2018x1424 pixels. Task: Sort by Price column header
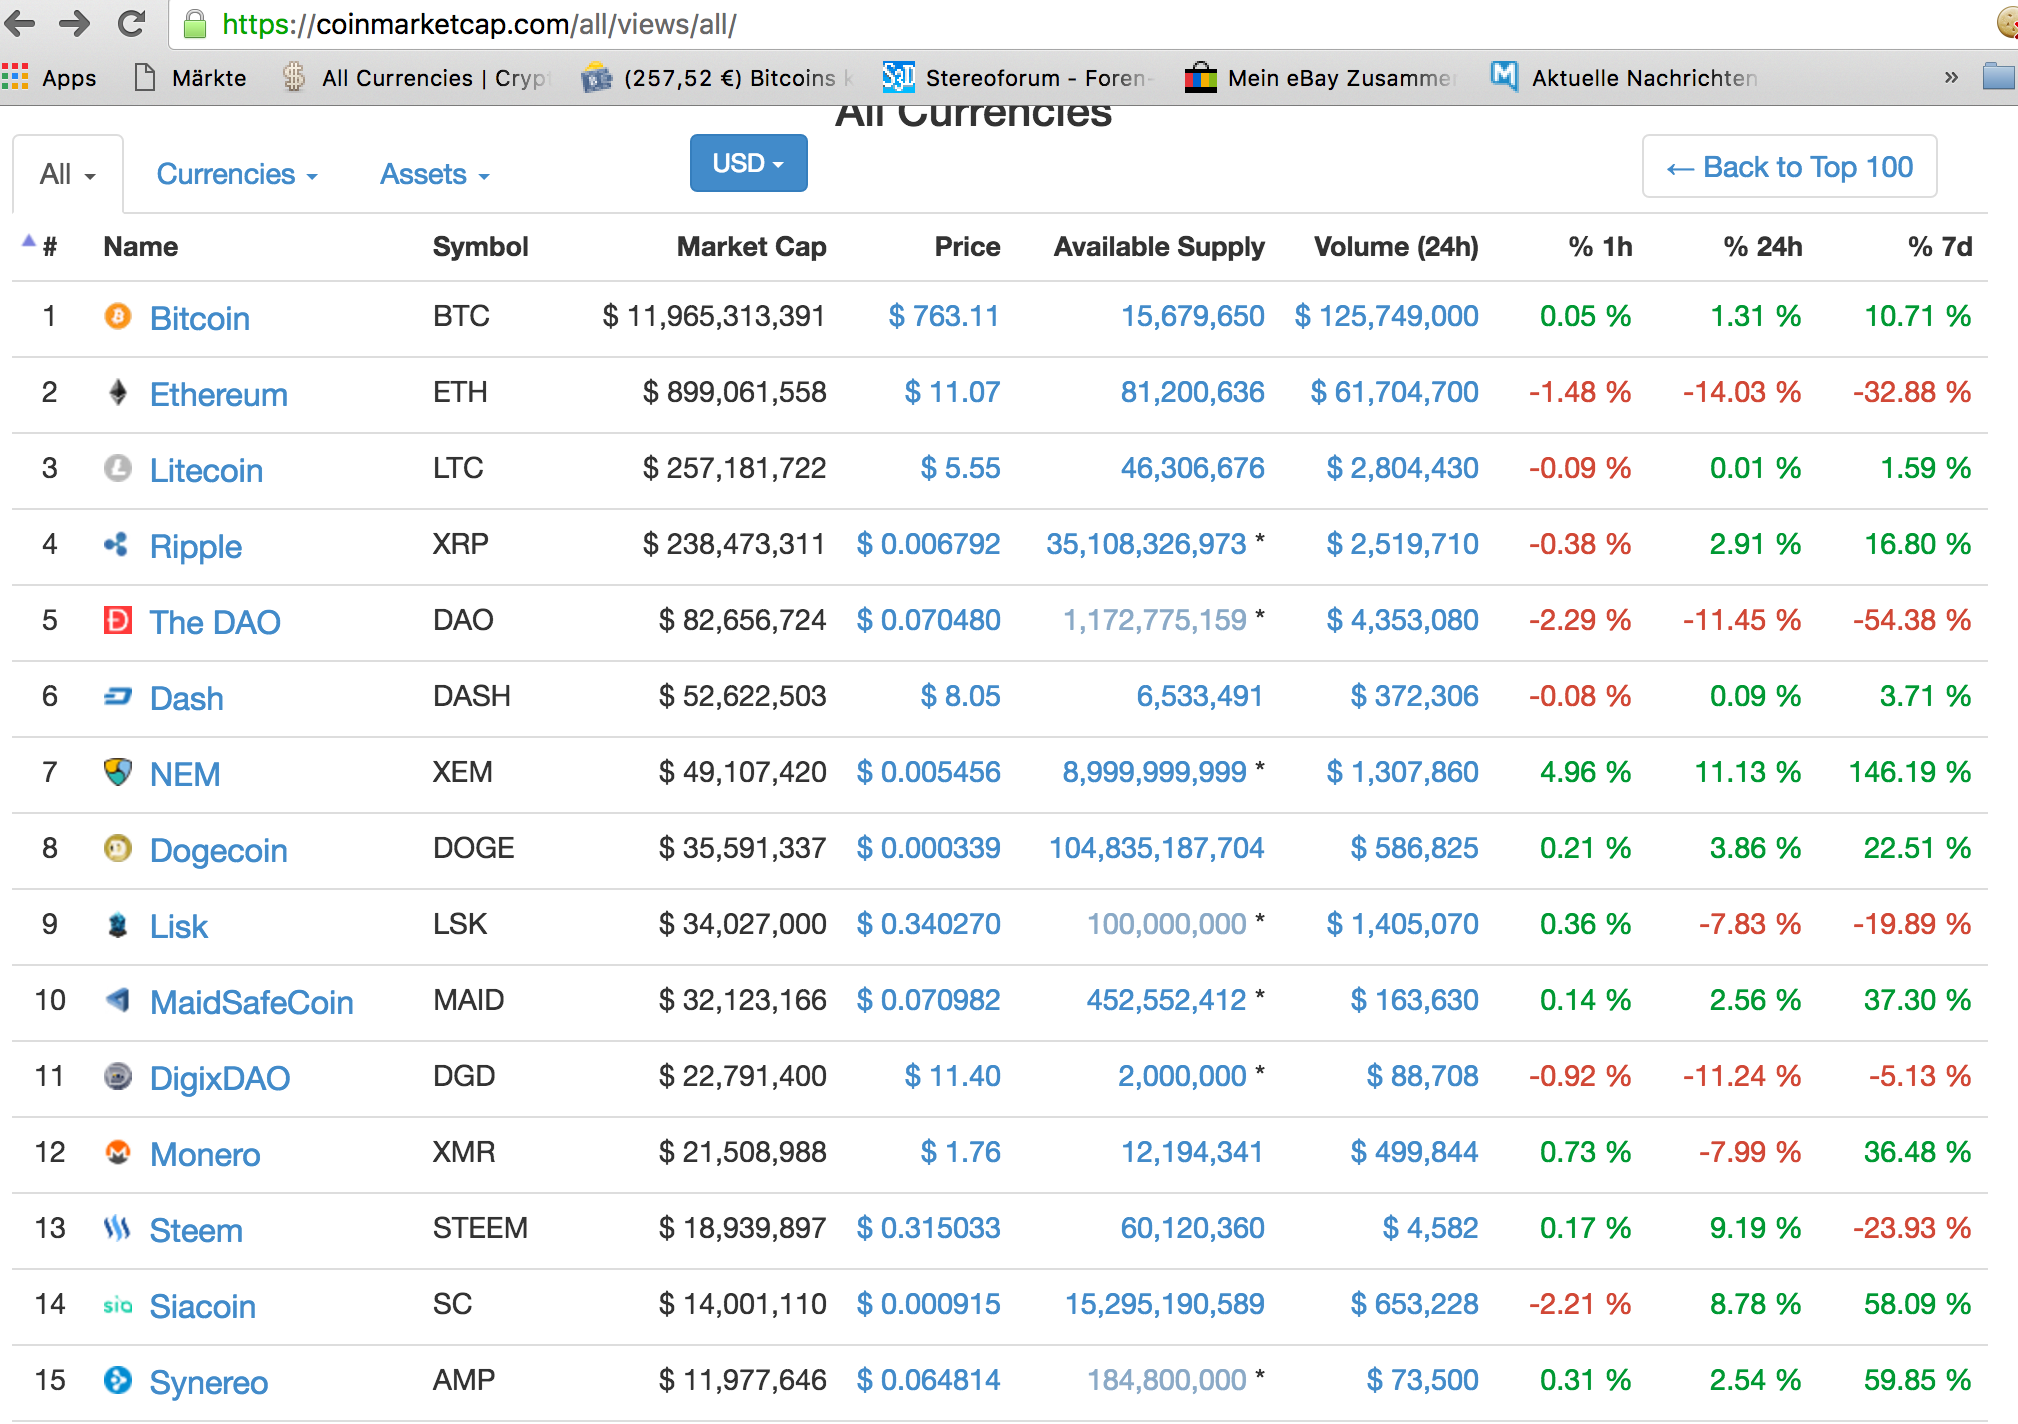(x=968, y=246)
